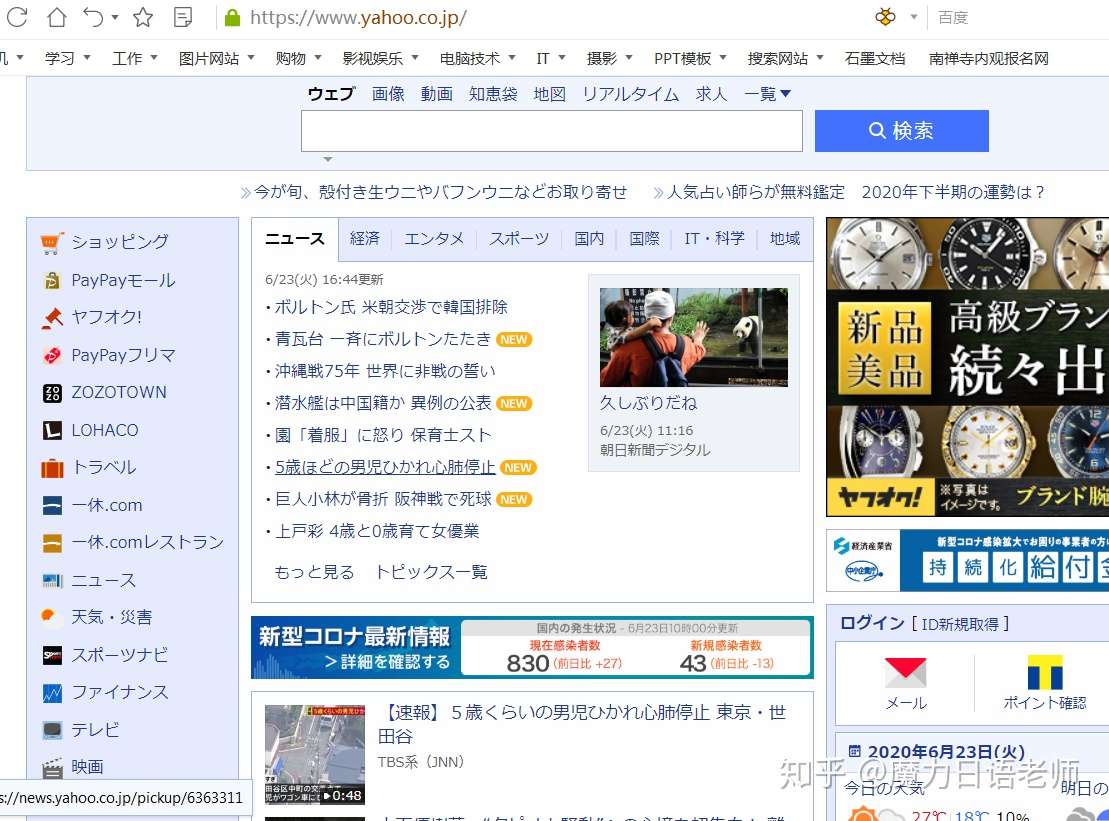
Task: Click the T-point ポイント確認 icon
Action: click(x=1045, y=672)
